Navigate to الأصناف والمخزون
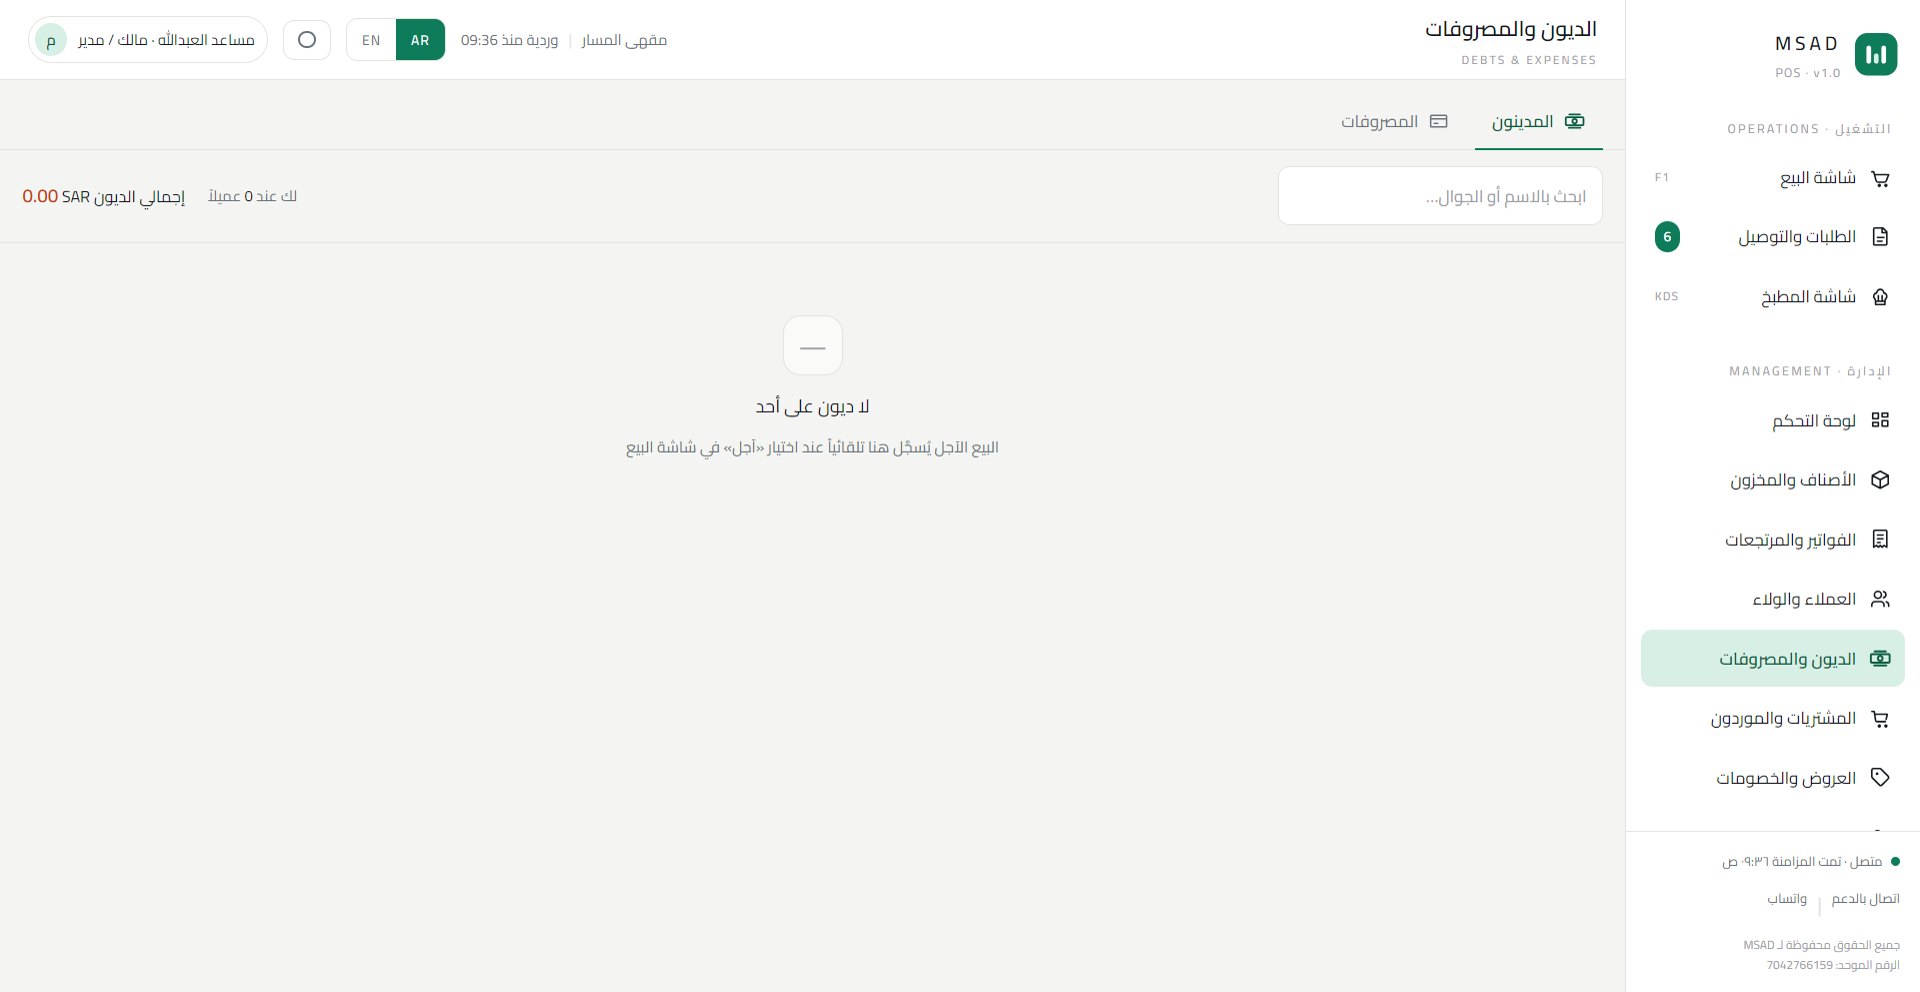 point(1773,480)
